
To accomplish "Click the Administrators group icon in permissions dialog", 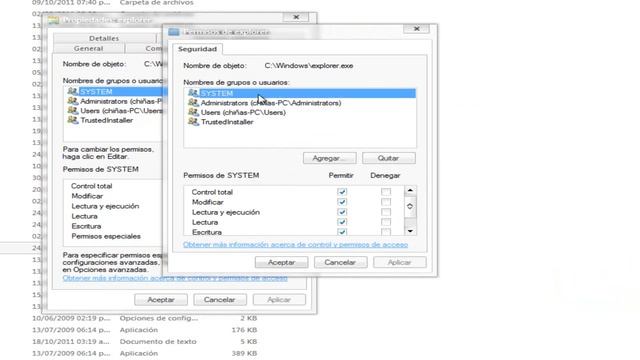I will click(193, 102).
